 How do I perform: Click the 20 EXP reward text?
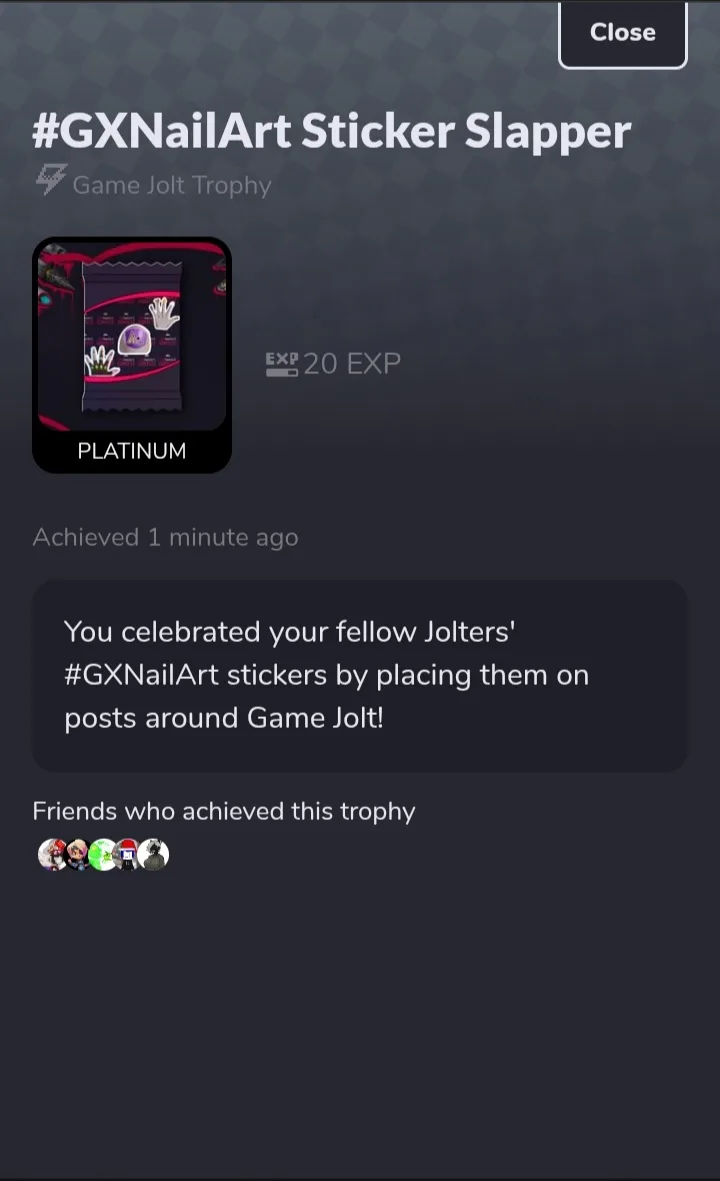[352, 364]
